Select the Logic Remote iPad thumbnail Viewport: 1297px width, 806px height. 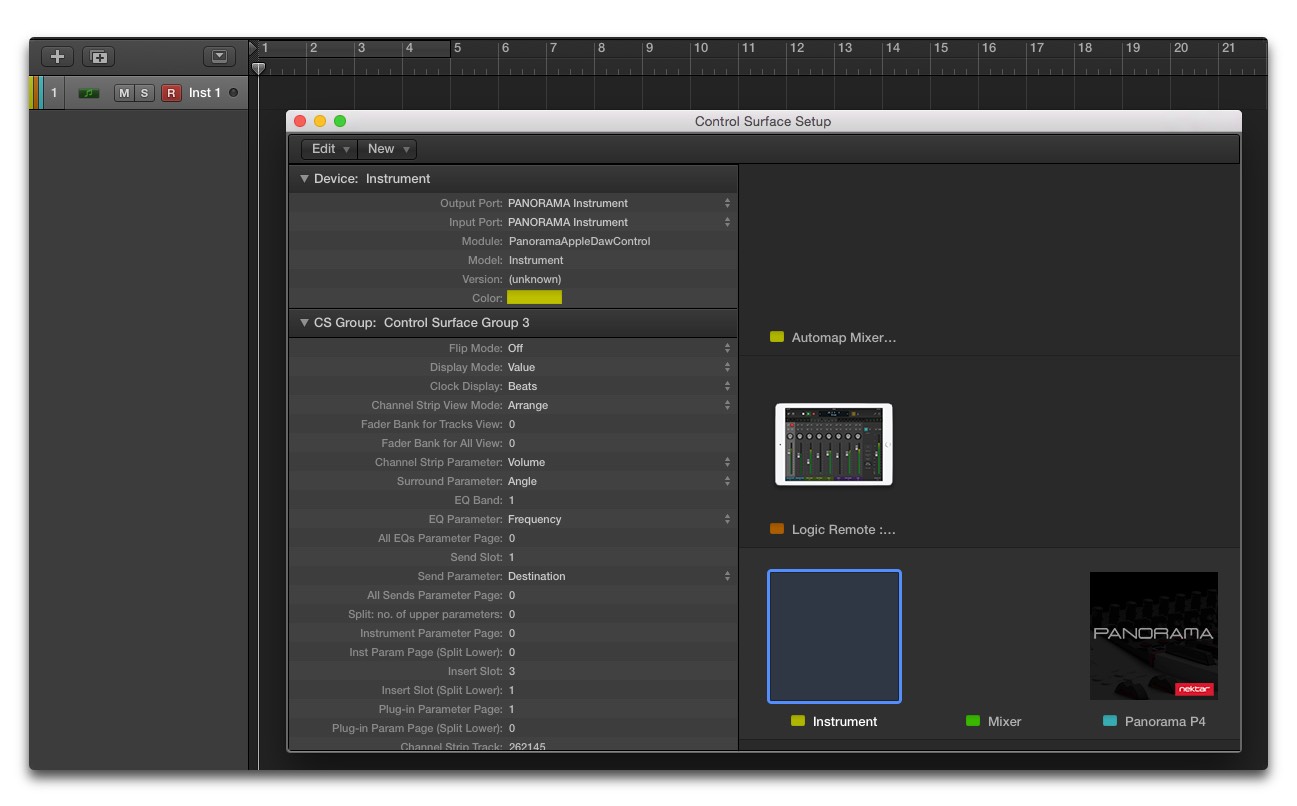click(834, 444)
